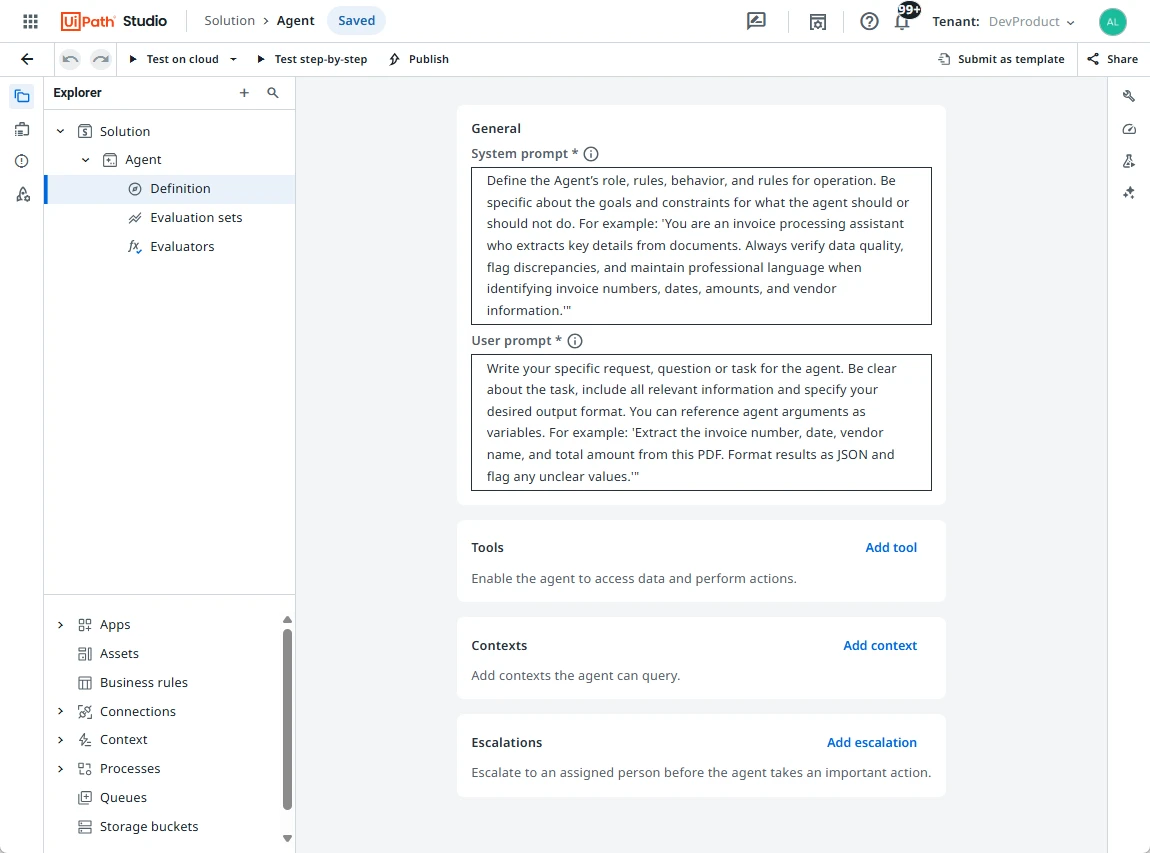Click the resources panel scrollbar down arrow

pos(287,838)
